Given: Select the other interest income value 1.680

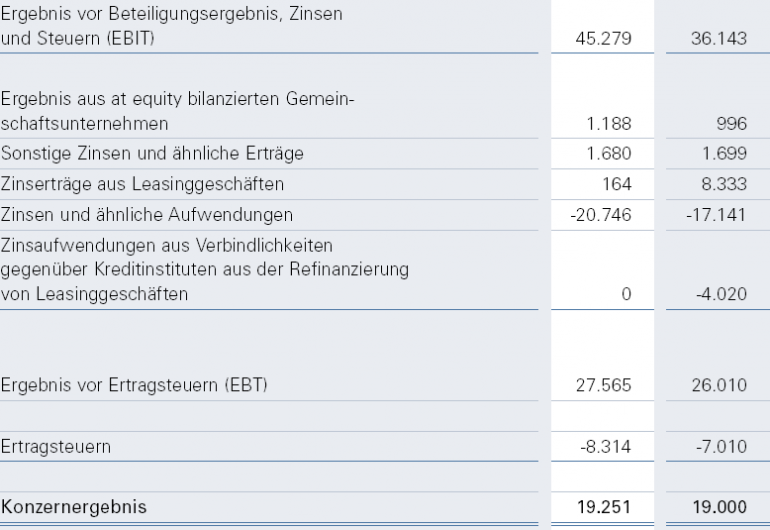Looking at the screenshot, I should click(611, 154).
